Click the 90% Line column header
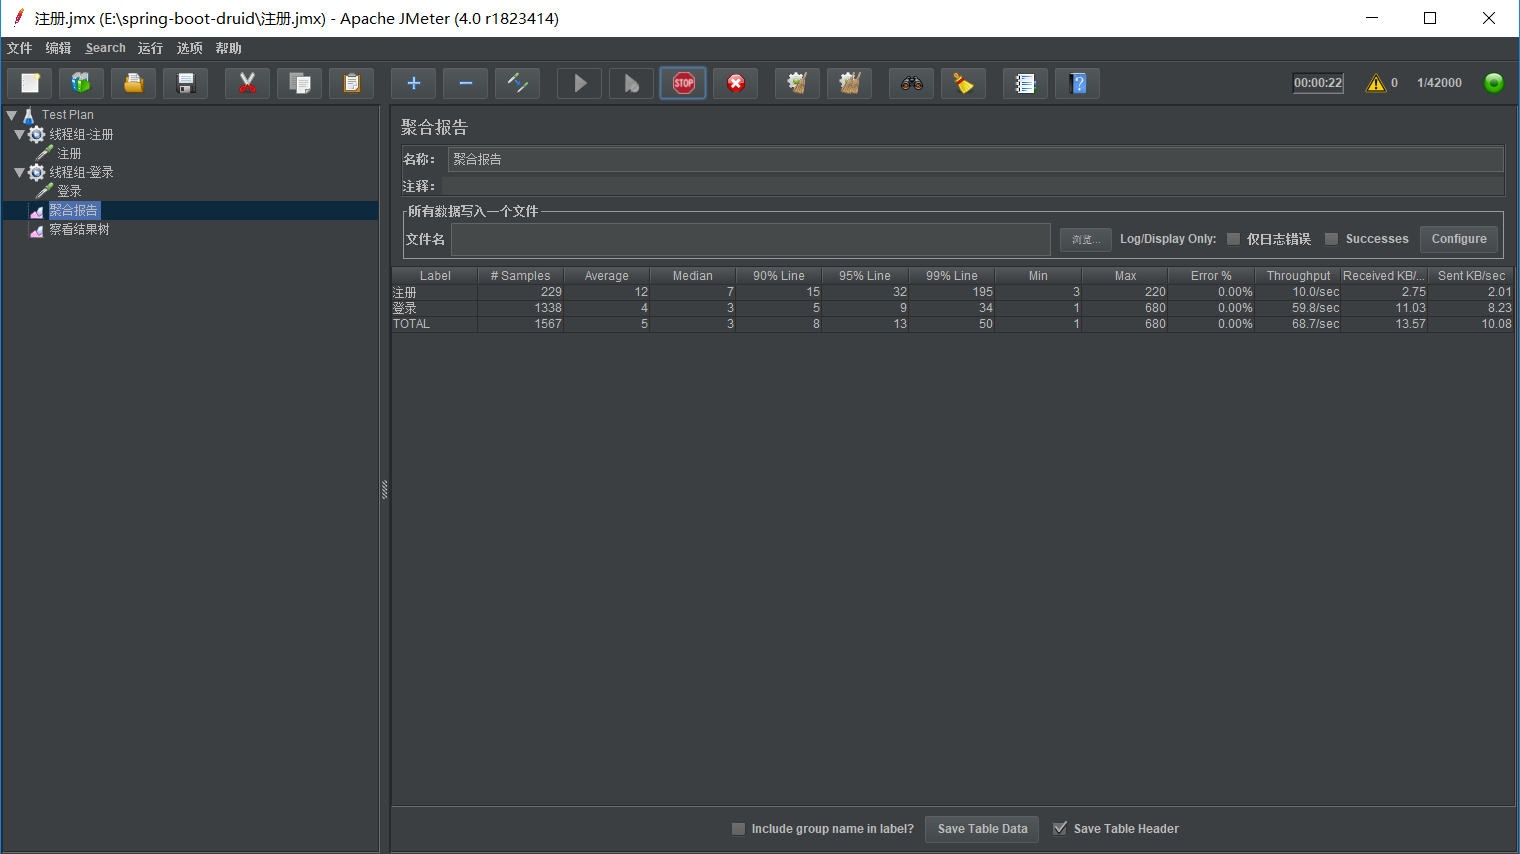1520x854 pixels. 779,276
